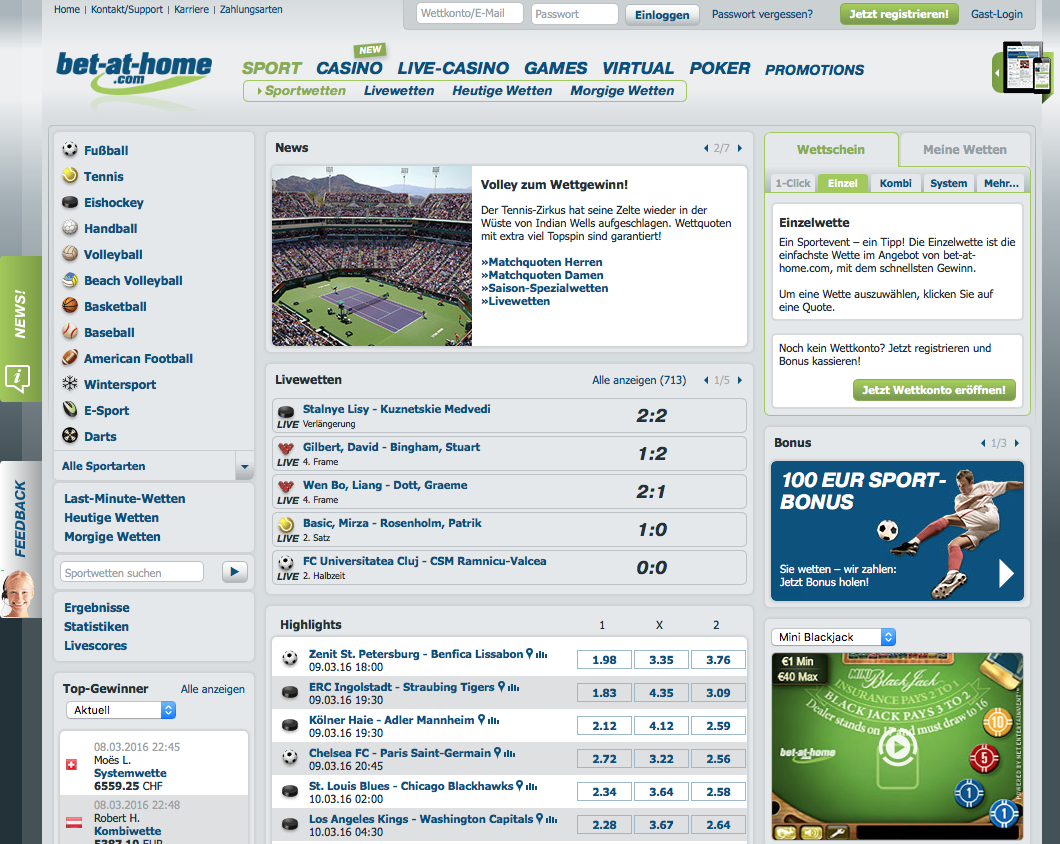Viewport: 1060px width, 844px height.
Task: Open the Tennis category via its ball icon
Action: pos(68,176)
